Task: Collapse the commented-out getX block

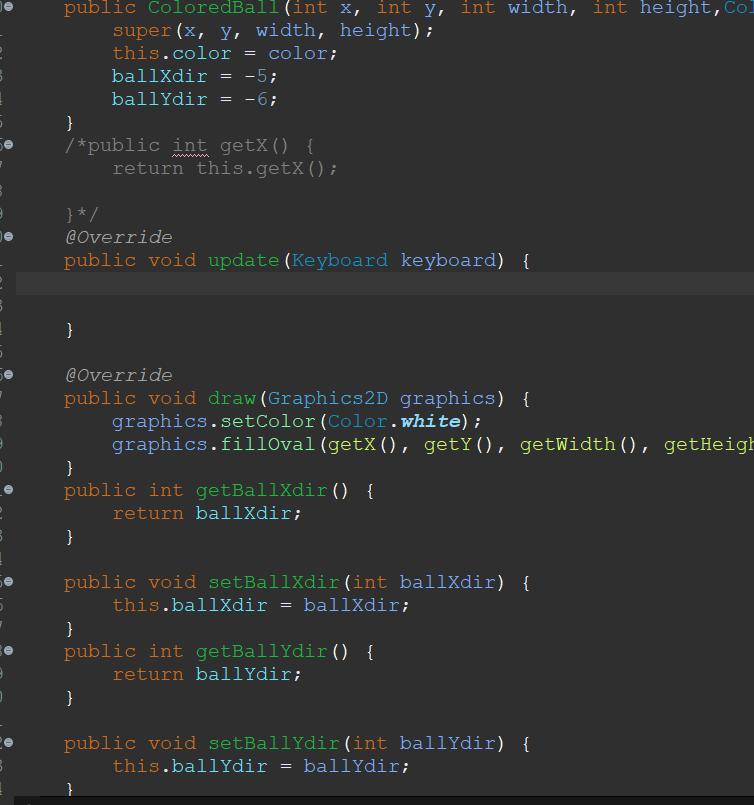Action: (x=8, y=145)
